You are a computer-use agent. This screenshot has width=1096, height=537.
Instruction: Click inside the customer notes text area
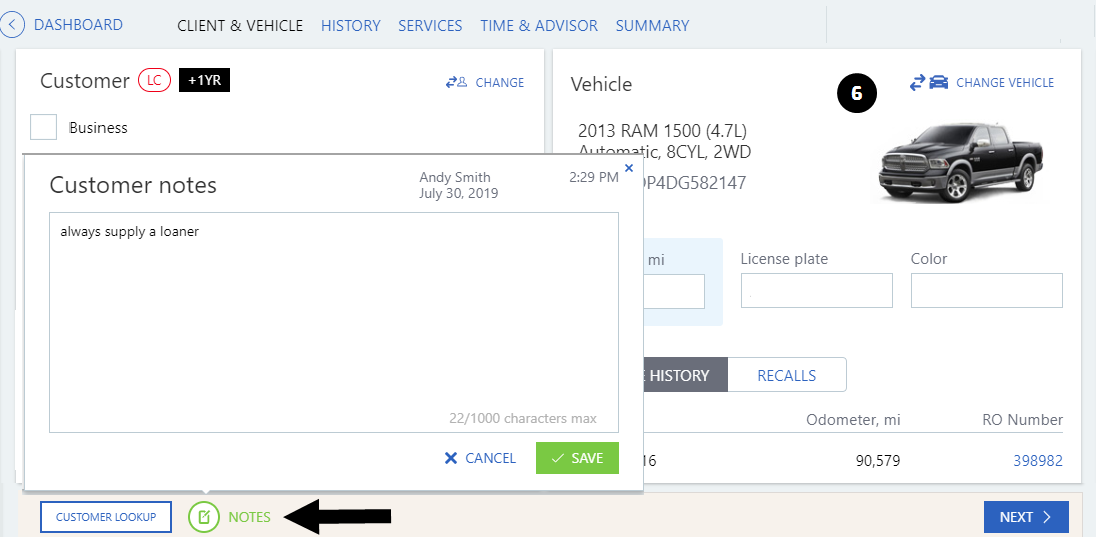point(333,322)
